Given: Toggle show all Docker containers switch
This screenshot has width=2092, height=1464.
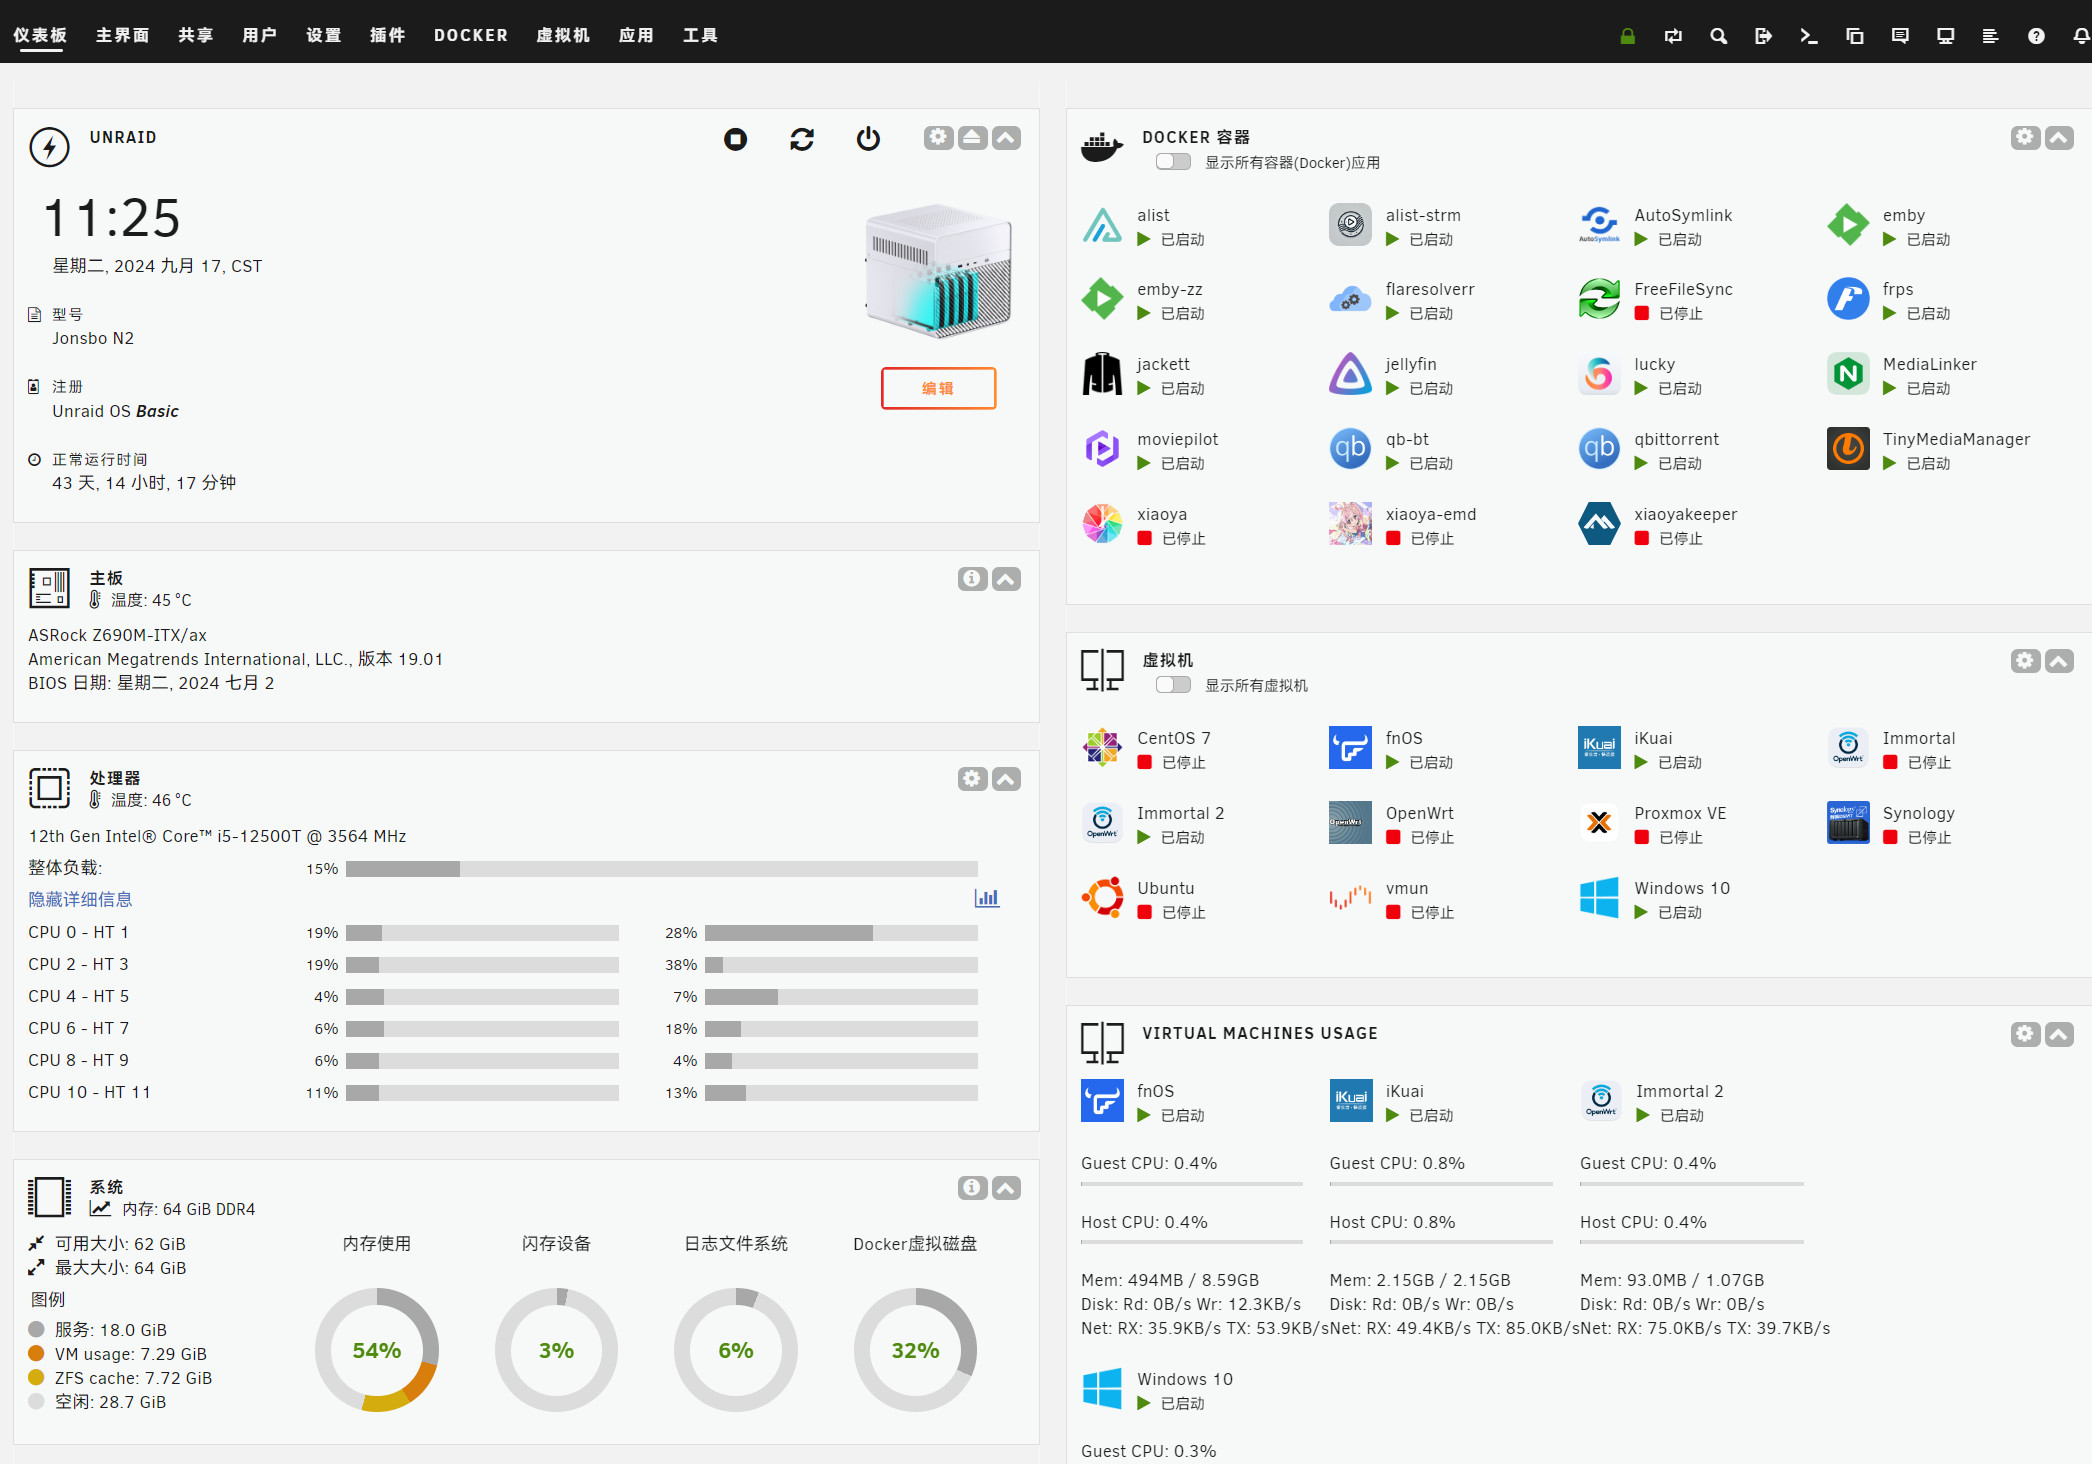Looking at the screenshot, I should click(x=1173, y=162).
